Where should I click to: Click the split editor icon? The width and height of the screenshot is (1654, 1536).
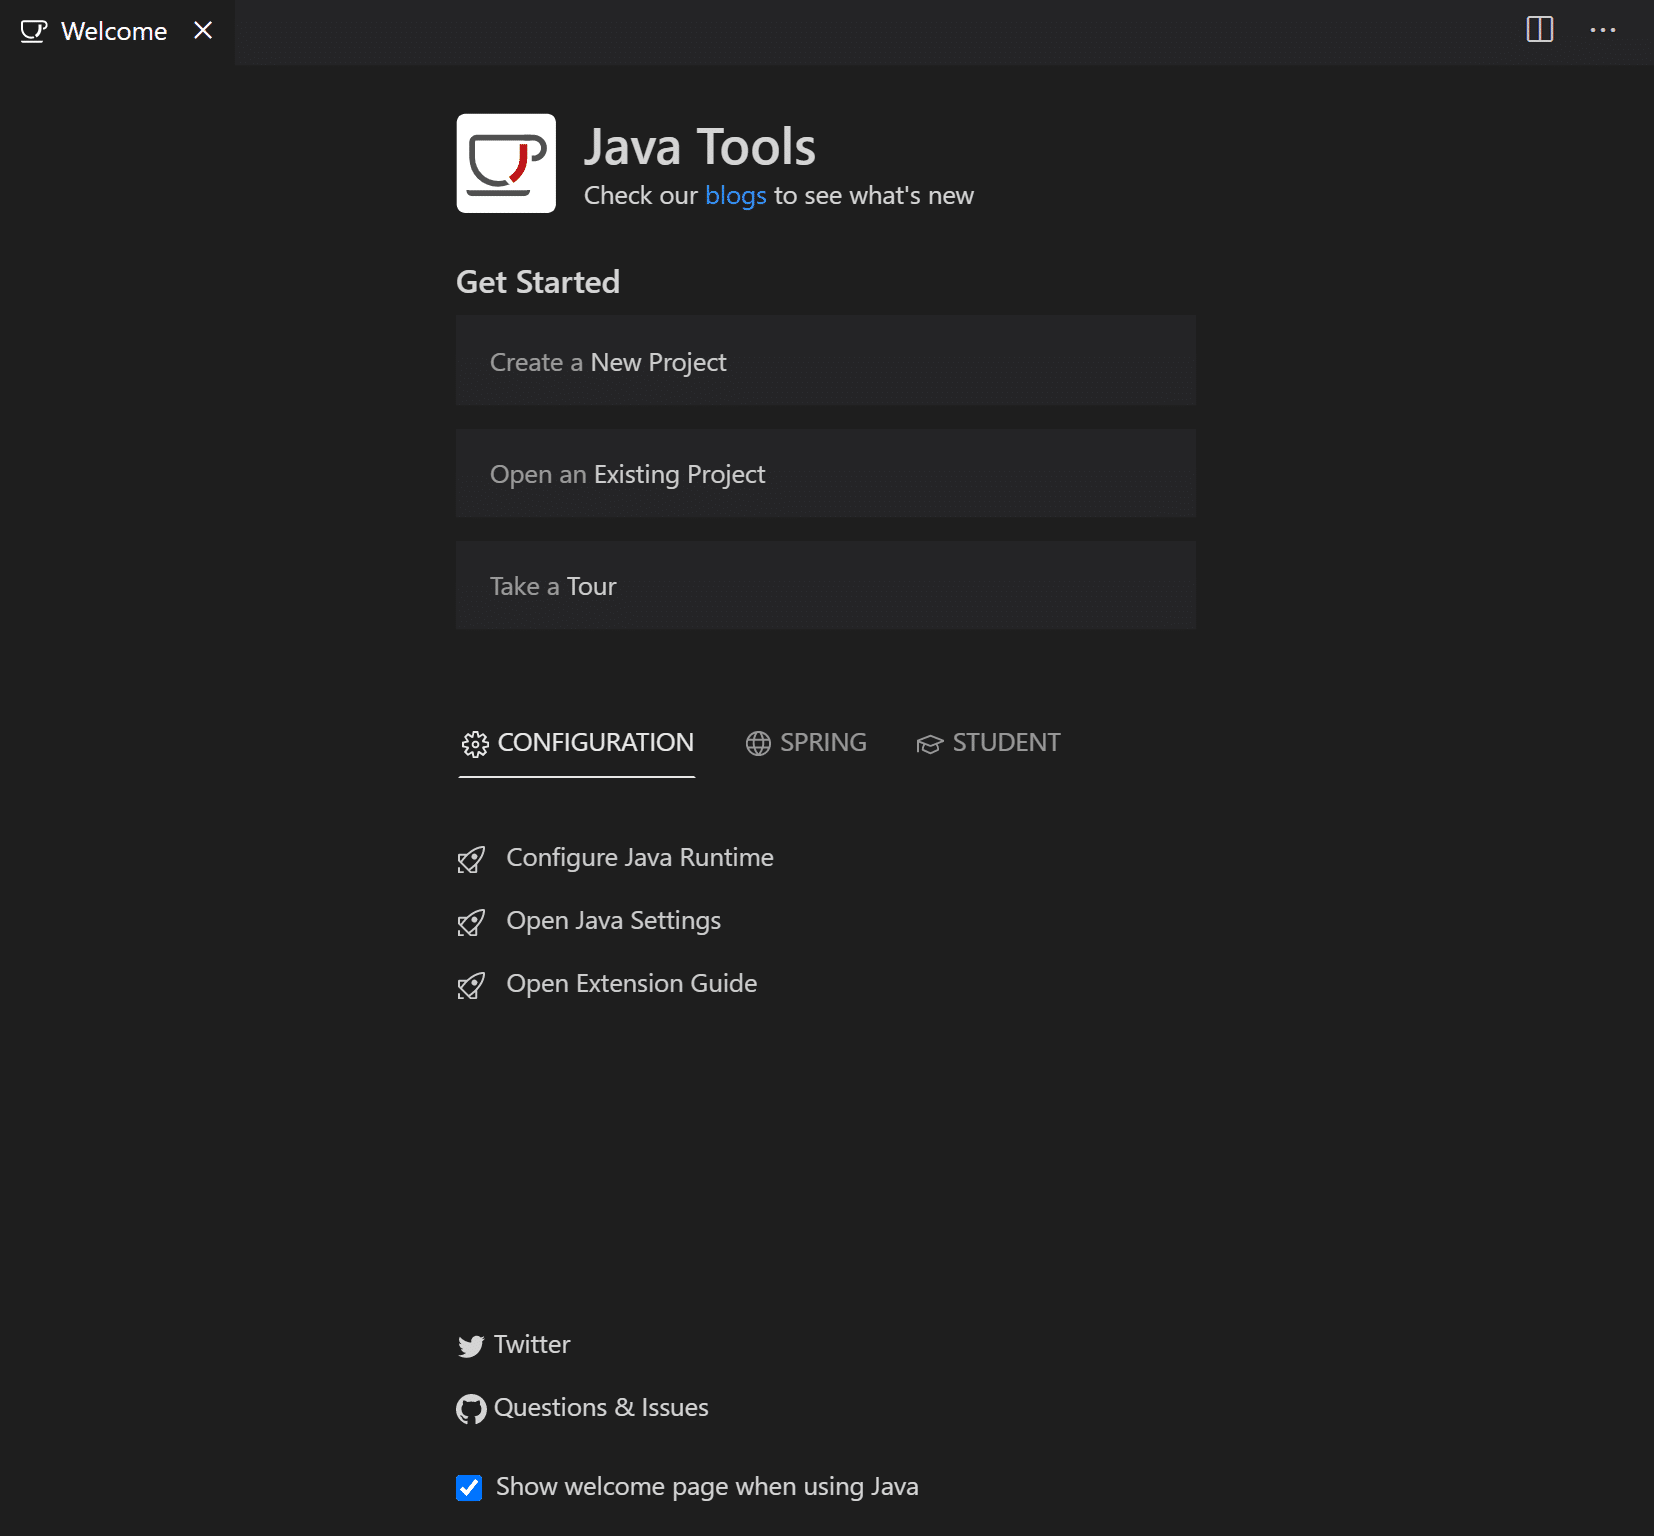click(x=1540, y=30)
